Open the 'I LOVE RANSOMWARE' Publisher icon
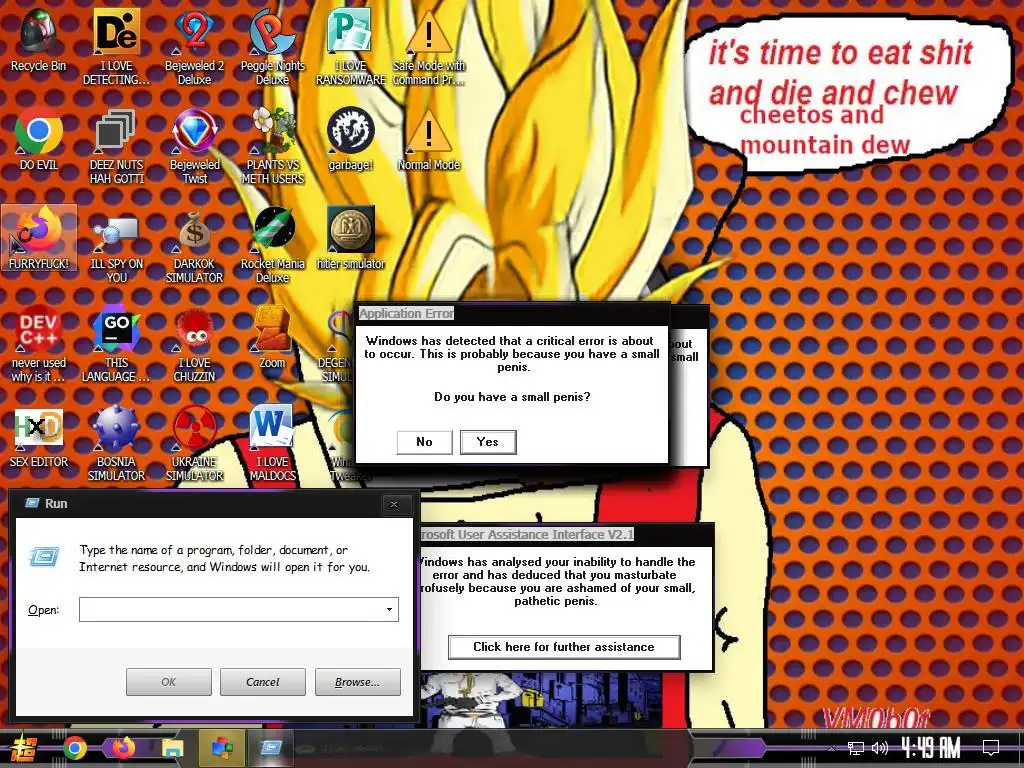Screen dimensions: 1024x768 (x=351, y=46)
